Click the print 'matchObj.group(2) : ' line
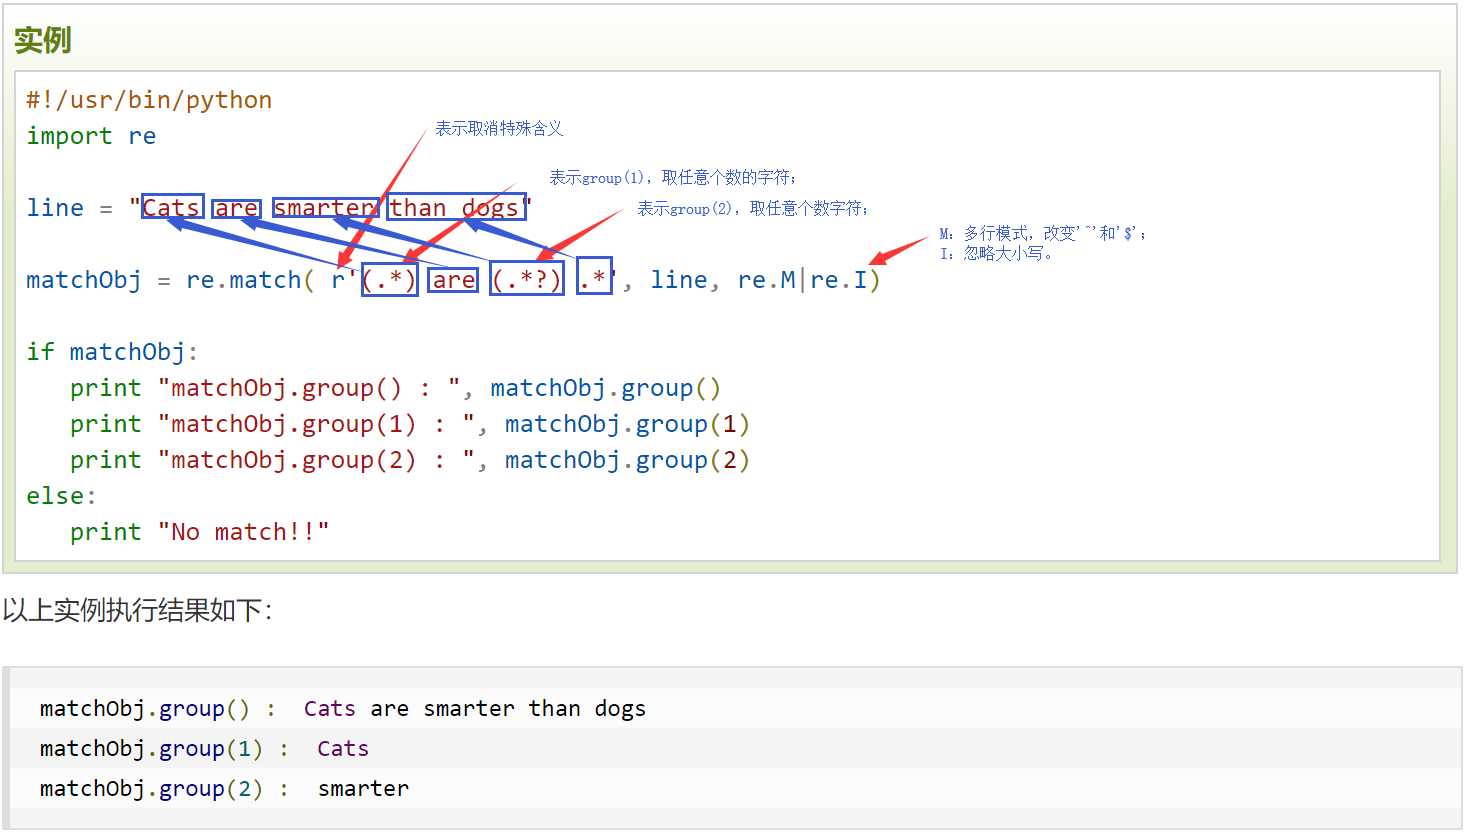 (x=410, y=460)
